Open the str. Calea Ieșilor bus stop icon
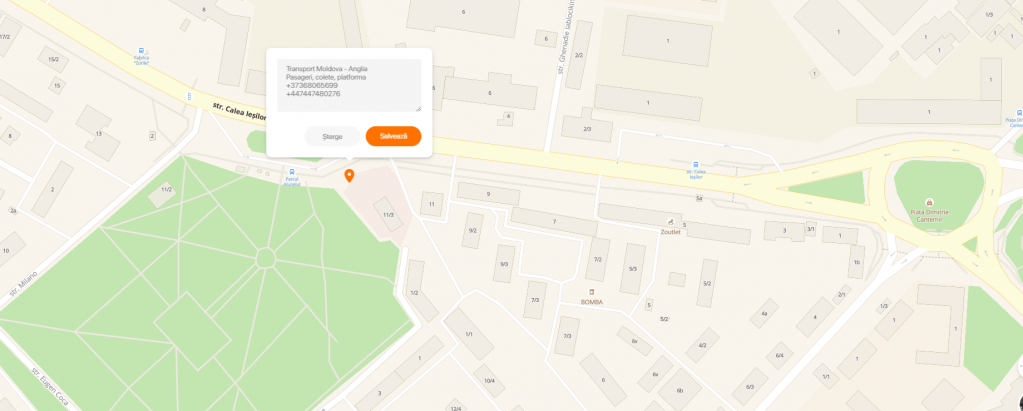The width and height of the screenshot is (1023, 411). tap(695, 165)
